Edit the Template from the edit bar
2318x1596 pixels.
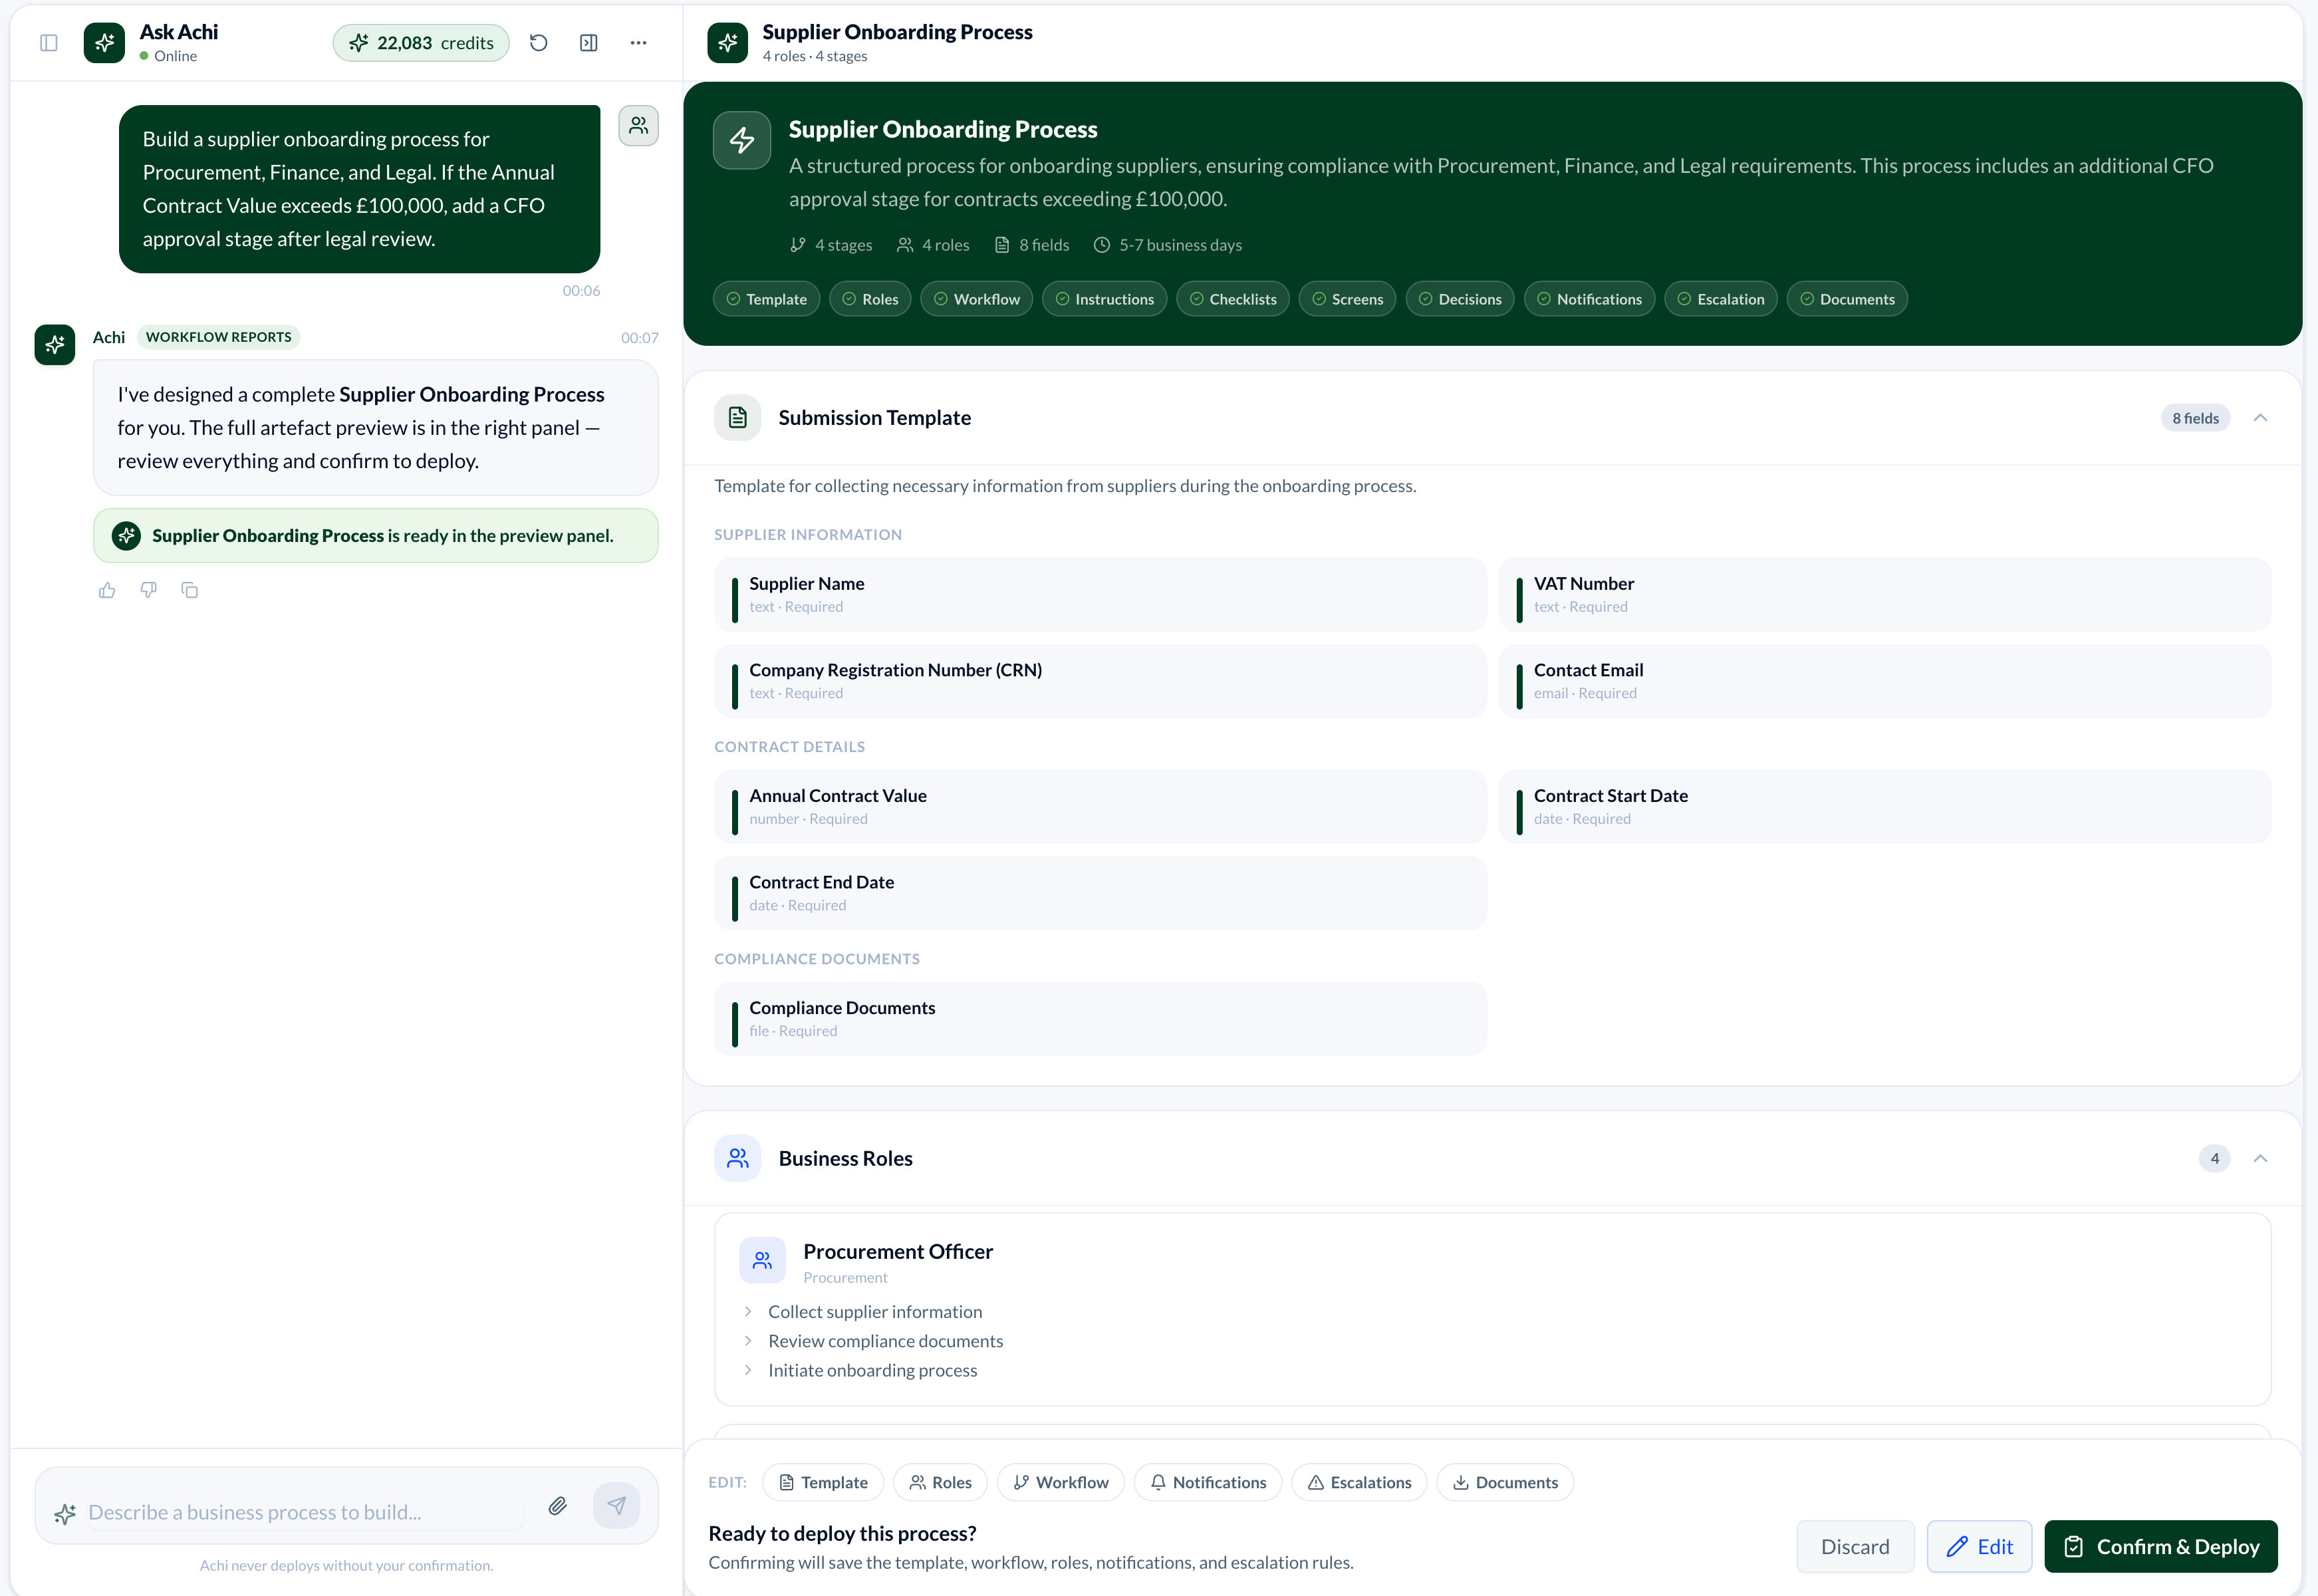(x=823, y=1483)
